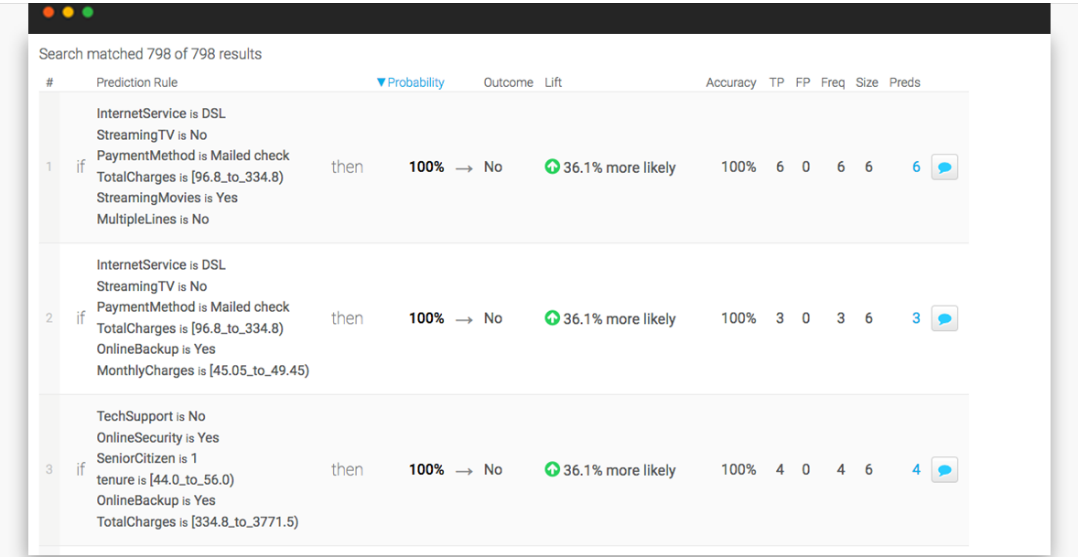Open comment bubble for rule 1
This screenshot has width=1078, height=557.
(944, 168)
